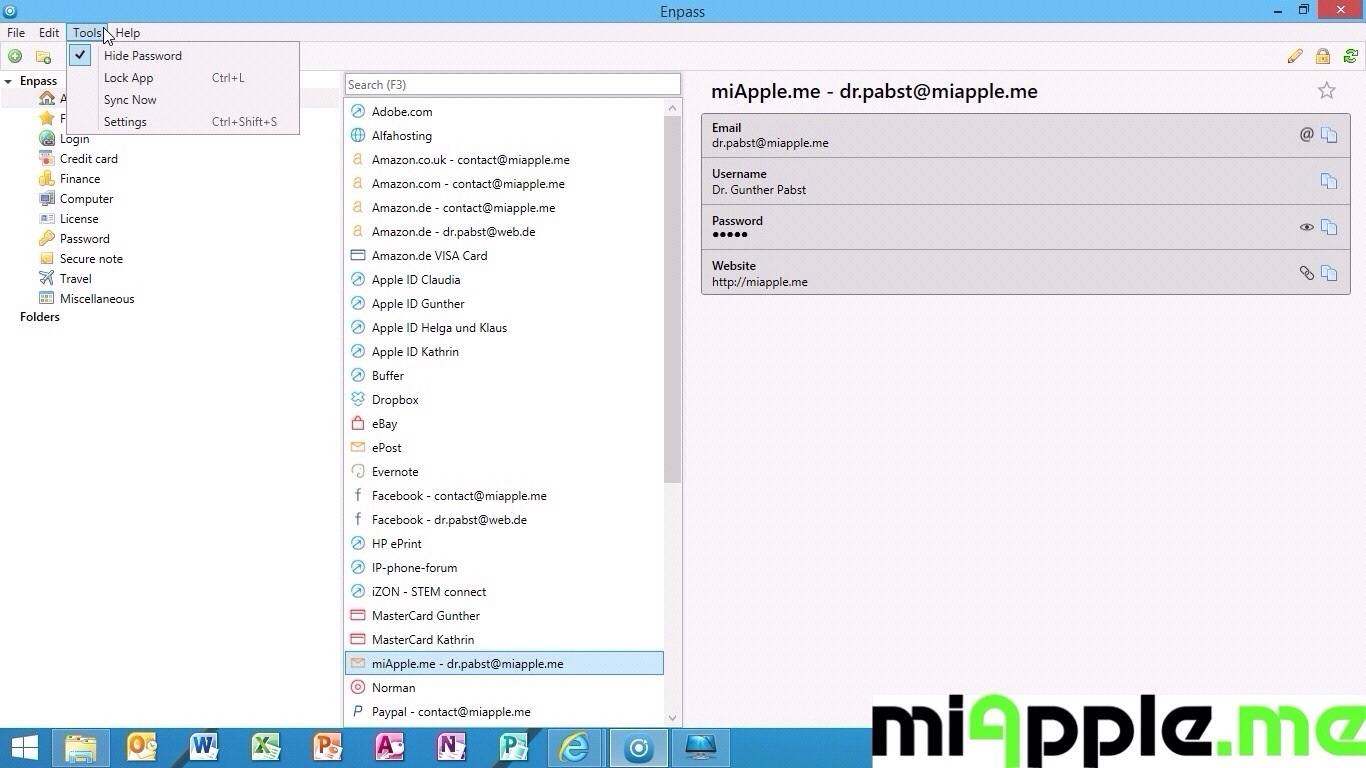Toggle the Hide Password menu option
This screenshot has height=768, width=1366.
[x=143, y=56]
